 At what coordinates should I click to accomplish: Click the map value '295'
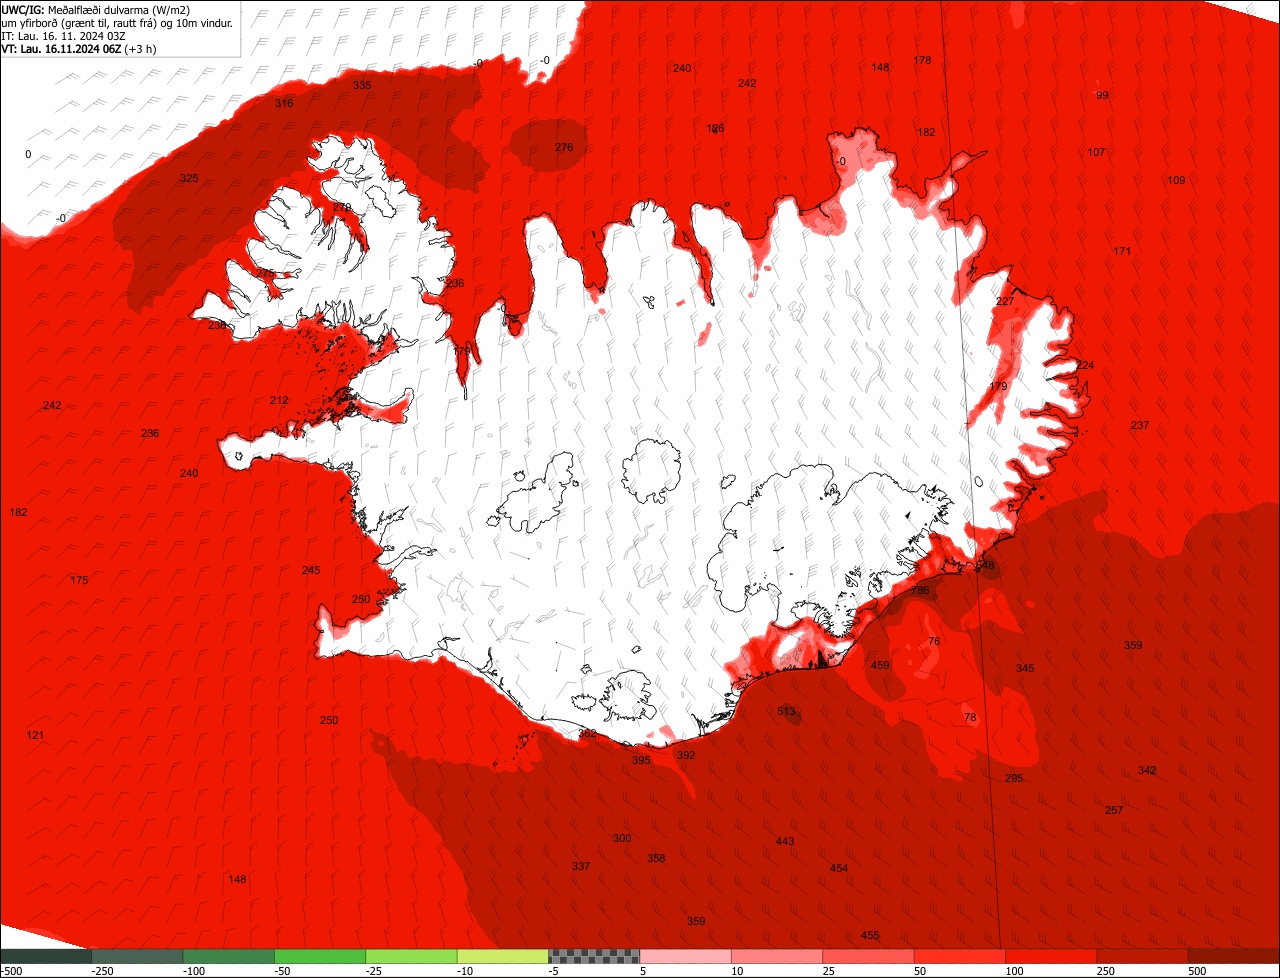[1014, 778]
